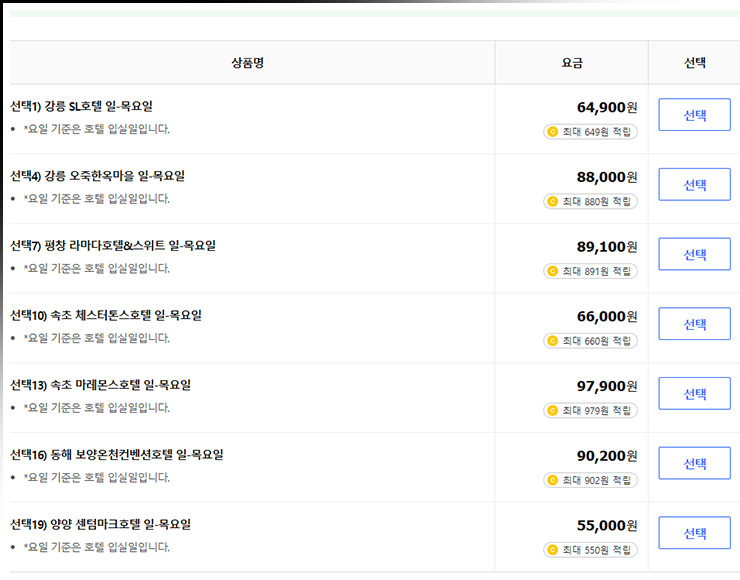This screenshot has height=580, width=740.
Task: Click coin icon beside 최대 902원 적립
Action: [552, 480]
